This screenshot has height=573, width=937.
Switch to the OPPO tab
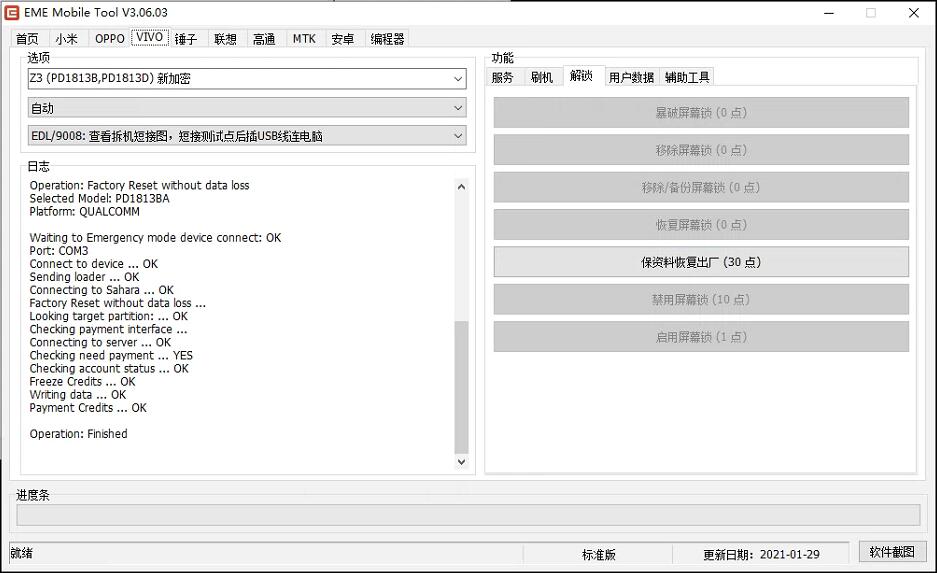(x=109, y=39)
